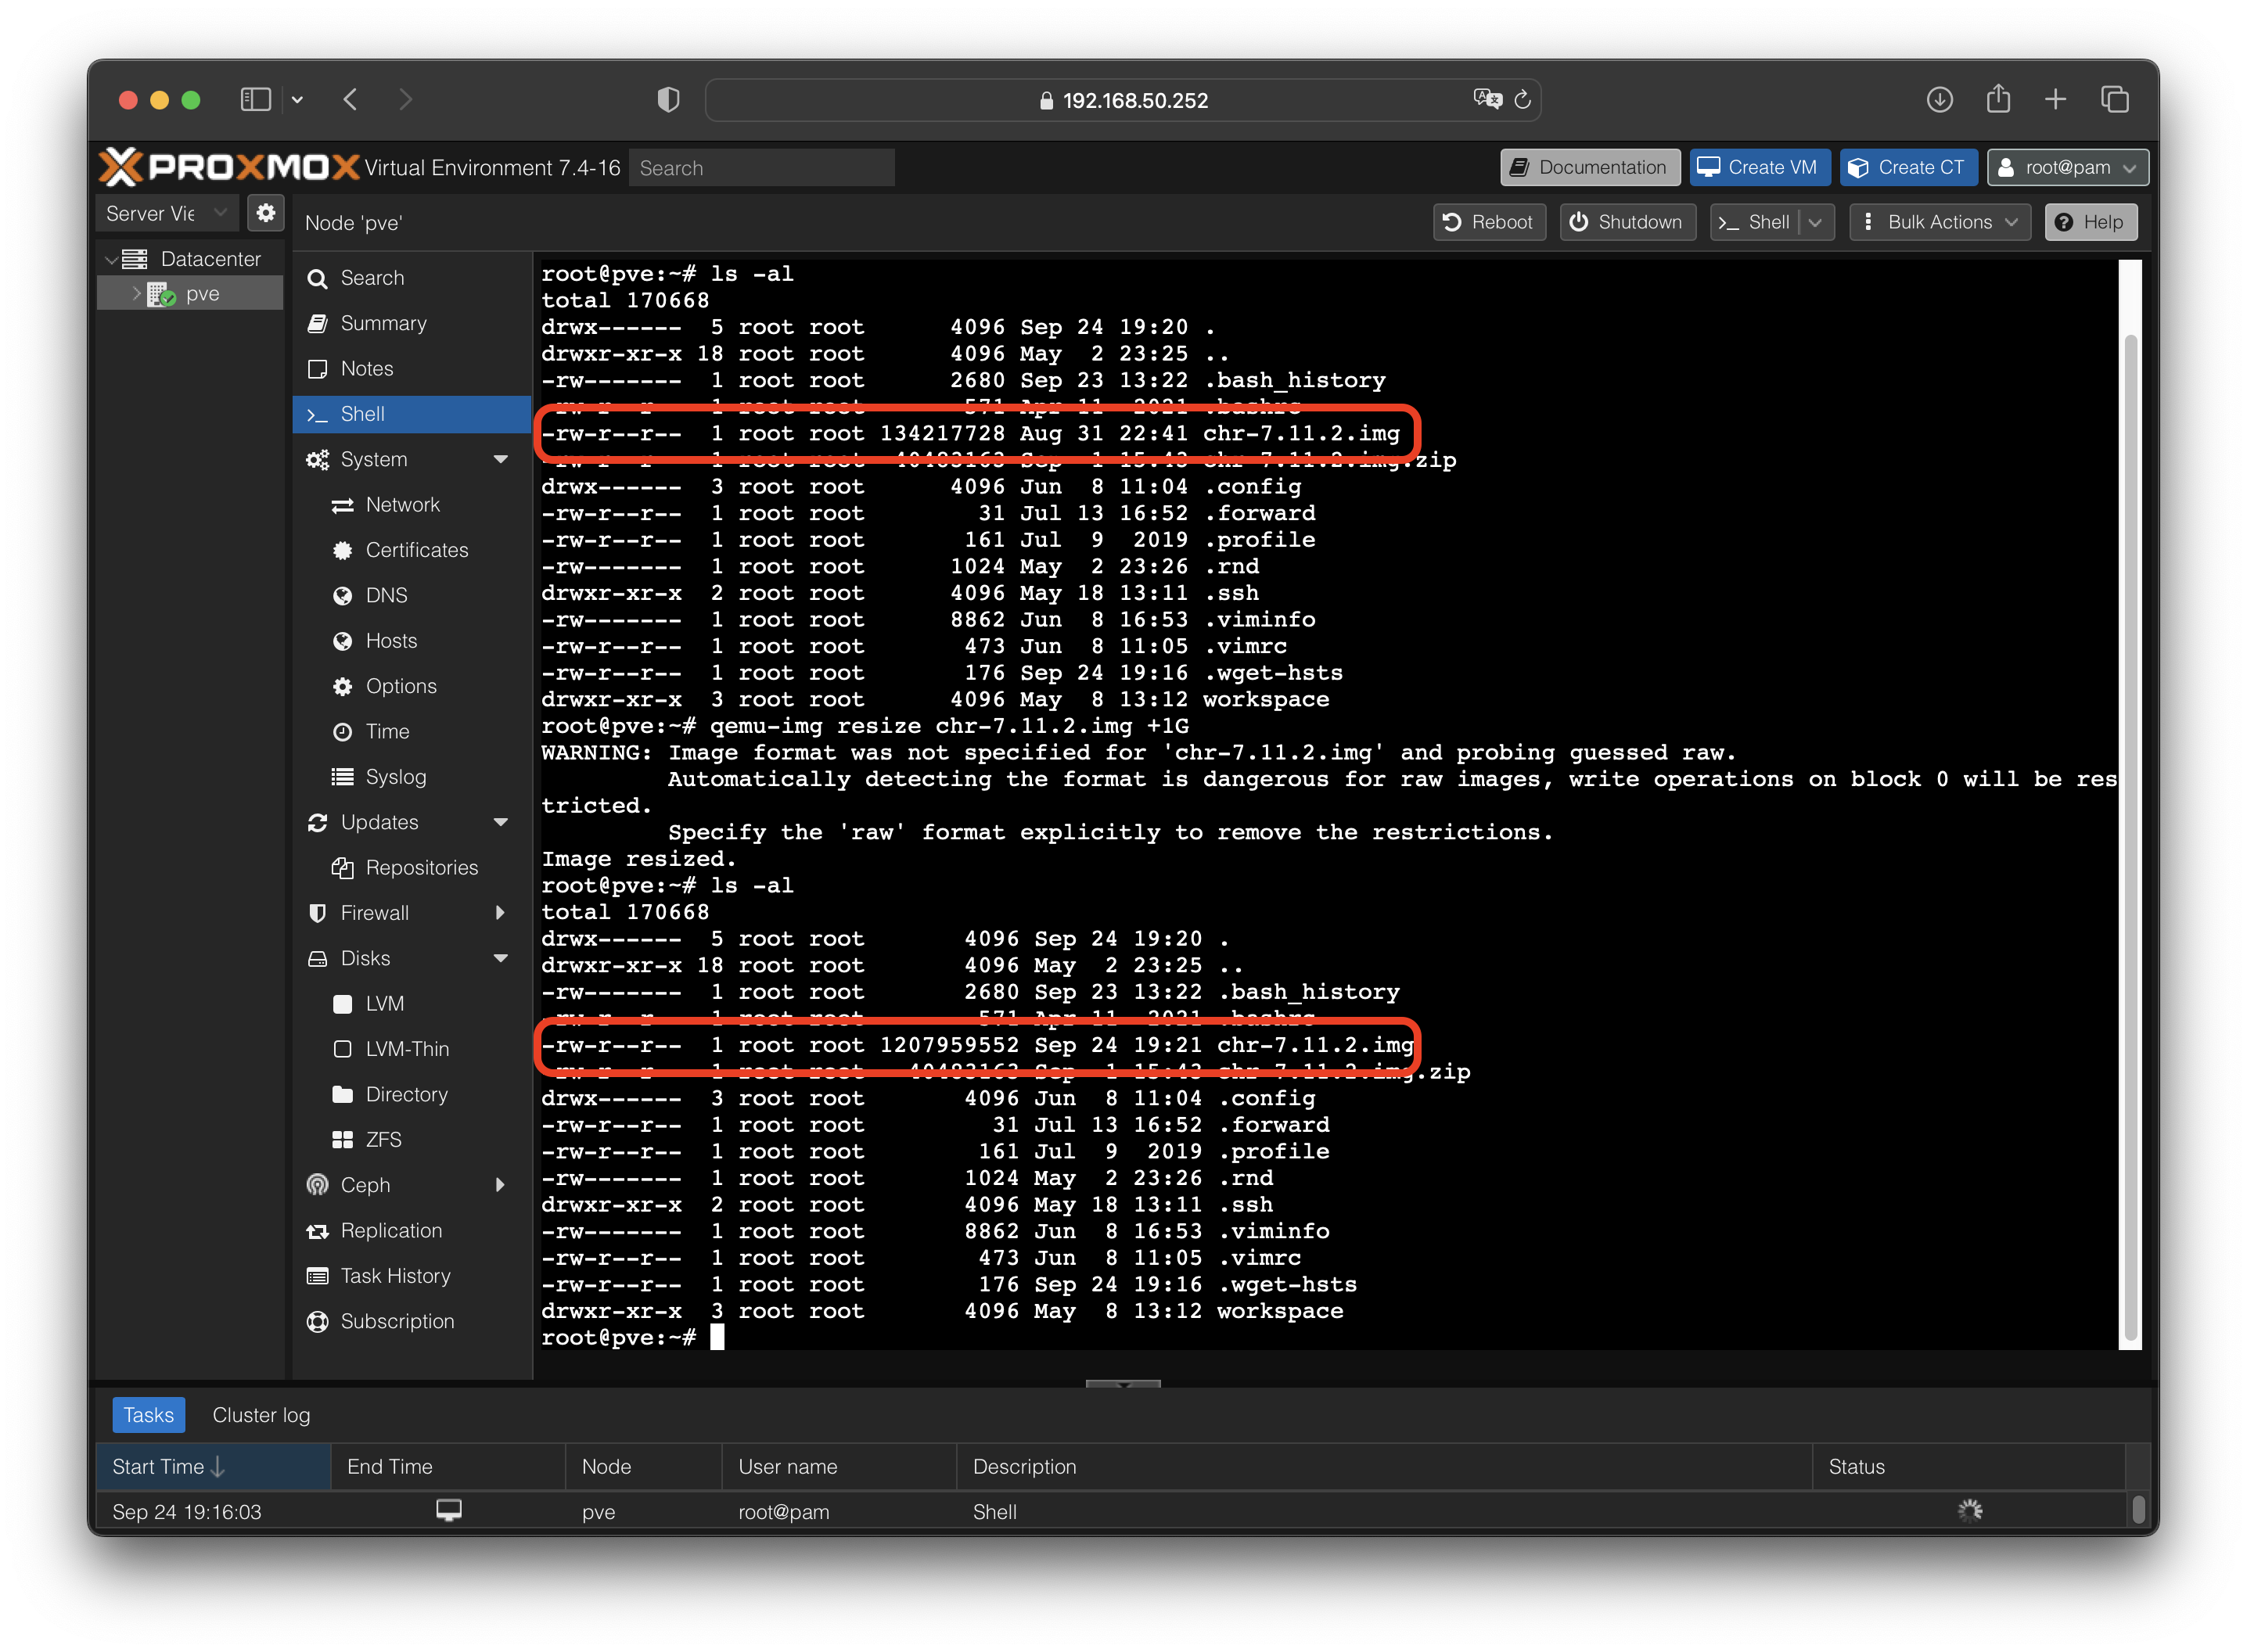Click the Safari downloads icon

(x=1939, y=99)
